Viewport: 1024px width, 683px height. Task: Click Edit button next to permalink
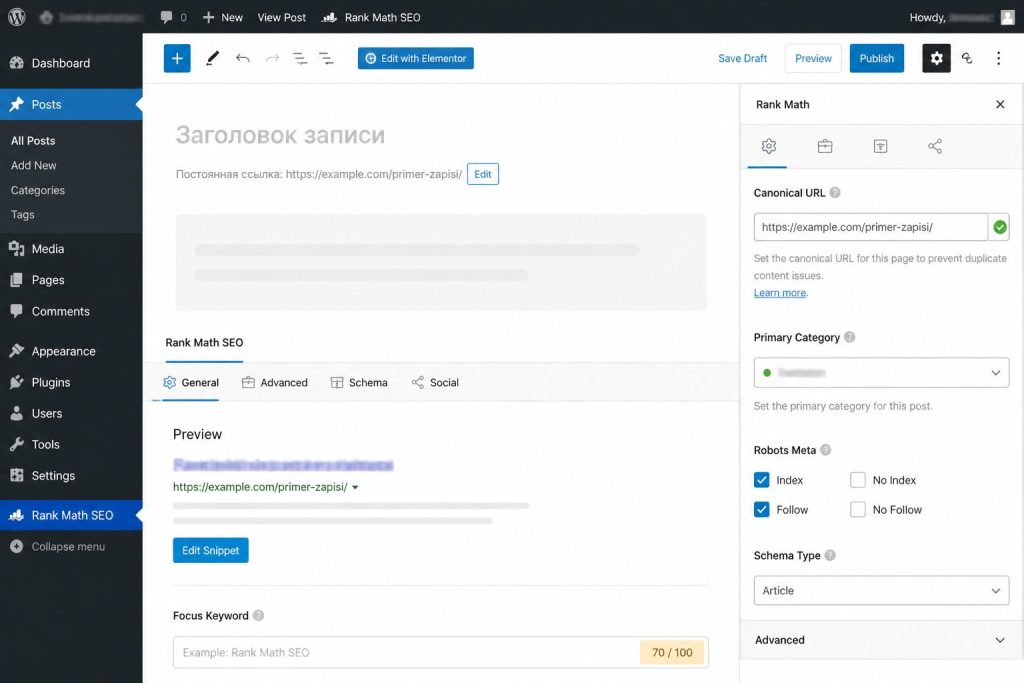click(483, 174)
